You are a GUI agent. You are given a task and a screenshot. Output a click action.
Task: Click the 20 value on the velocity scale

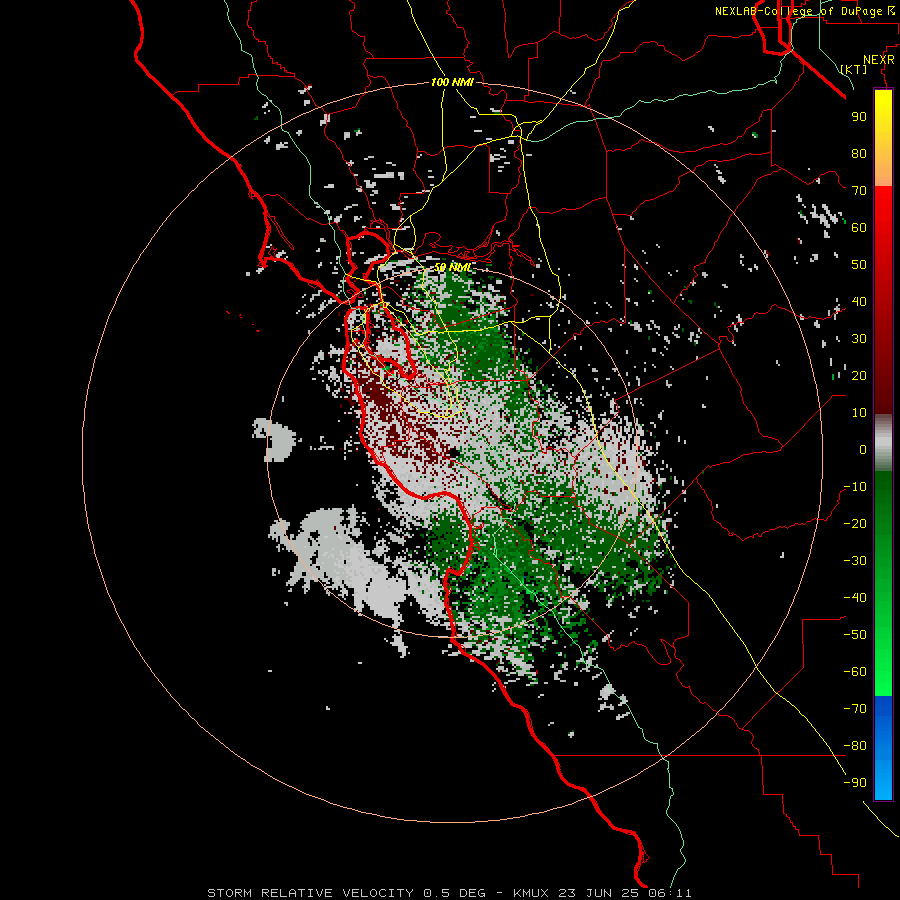(859, 375)
